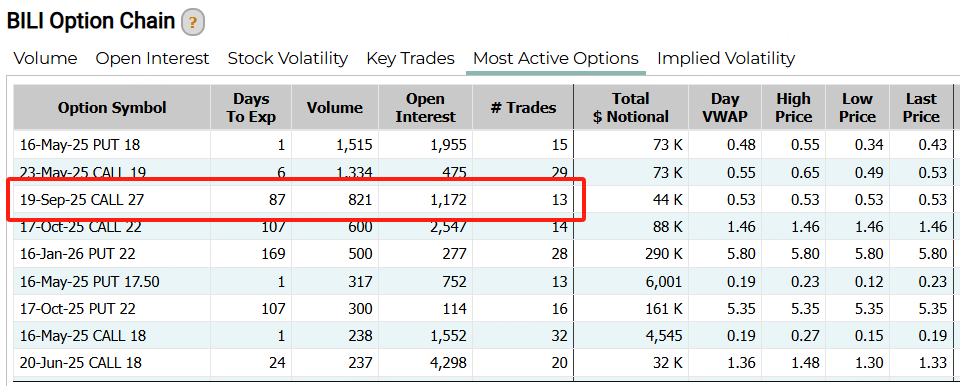Sort by Total $ Notional header

tap(631, 108)
